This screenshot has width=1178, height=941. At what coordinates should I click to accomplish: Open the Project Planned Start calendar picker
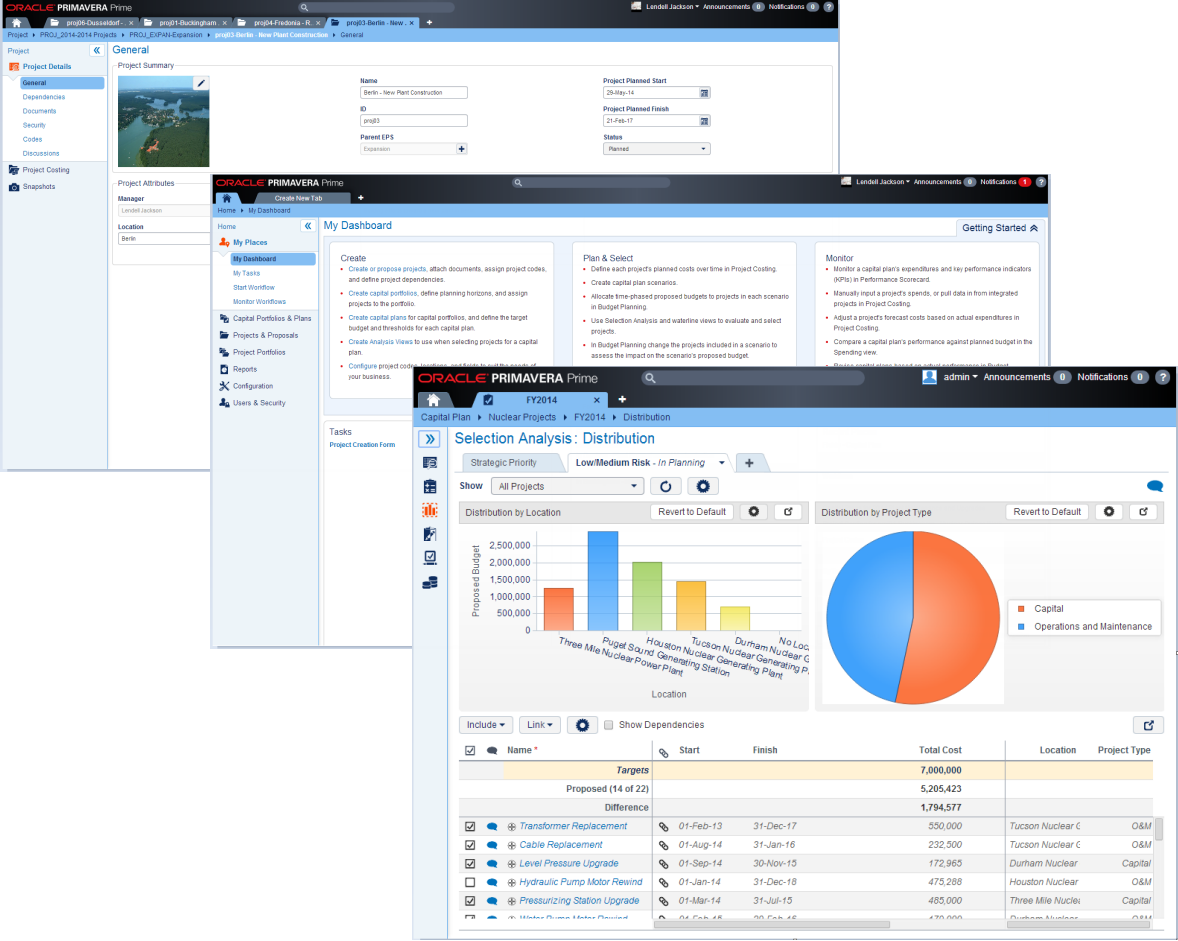click(x=704, y=93)
